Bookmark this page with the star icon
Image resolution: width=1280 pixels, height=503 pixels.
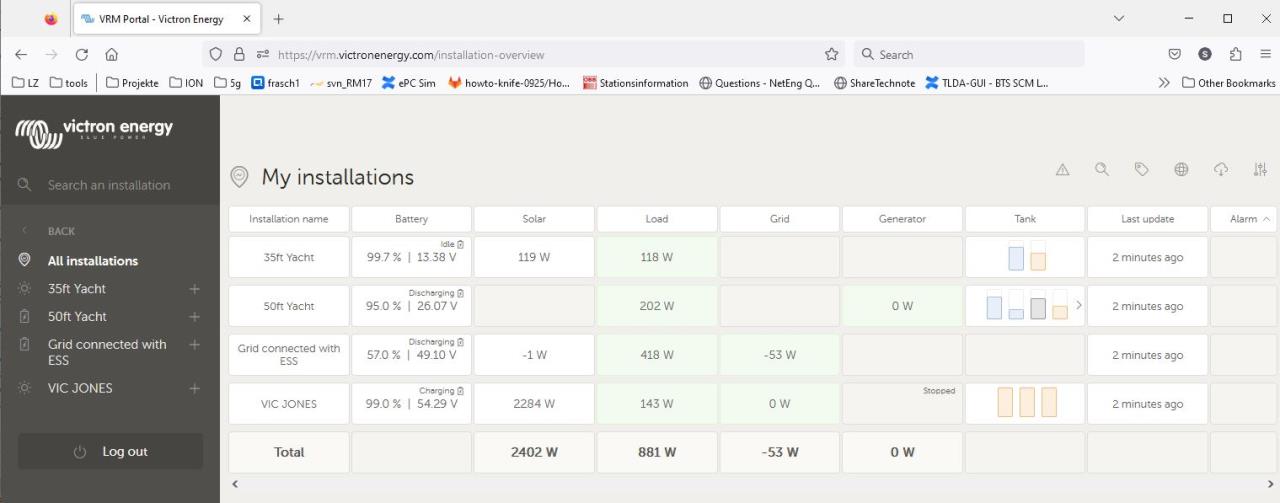coord(831,55)
